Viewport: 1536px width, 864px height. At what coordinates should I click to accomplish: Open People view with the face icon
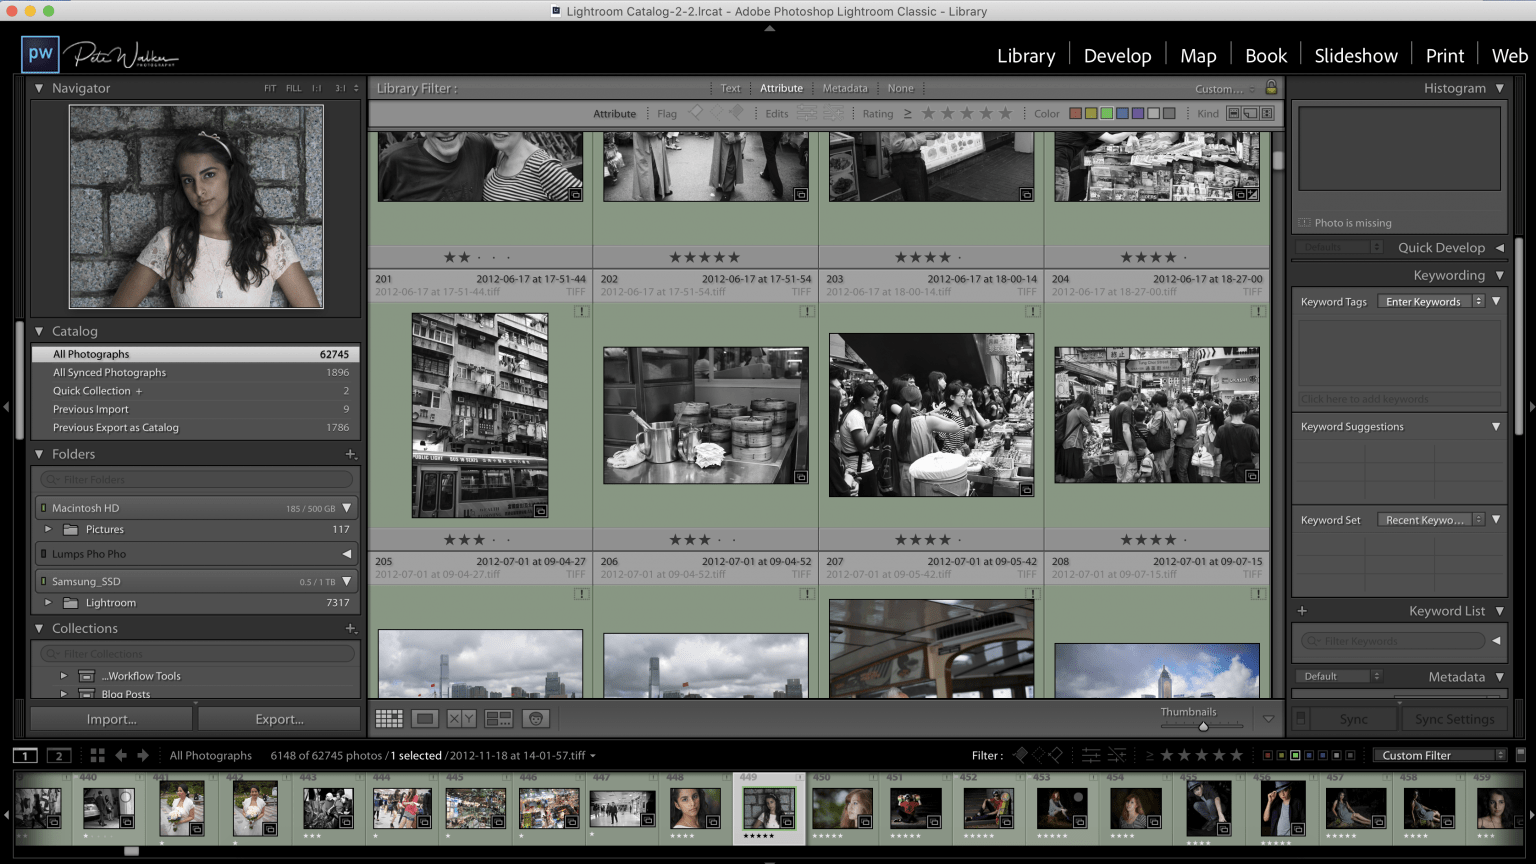coord(535,718)
